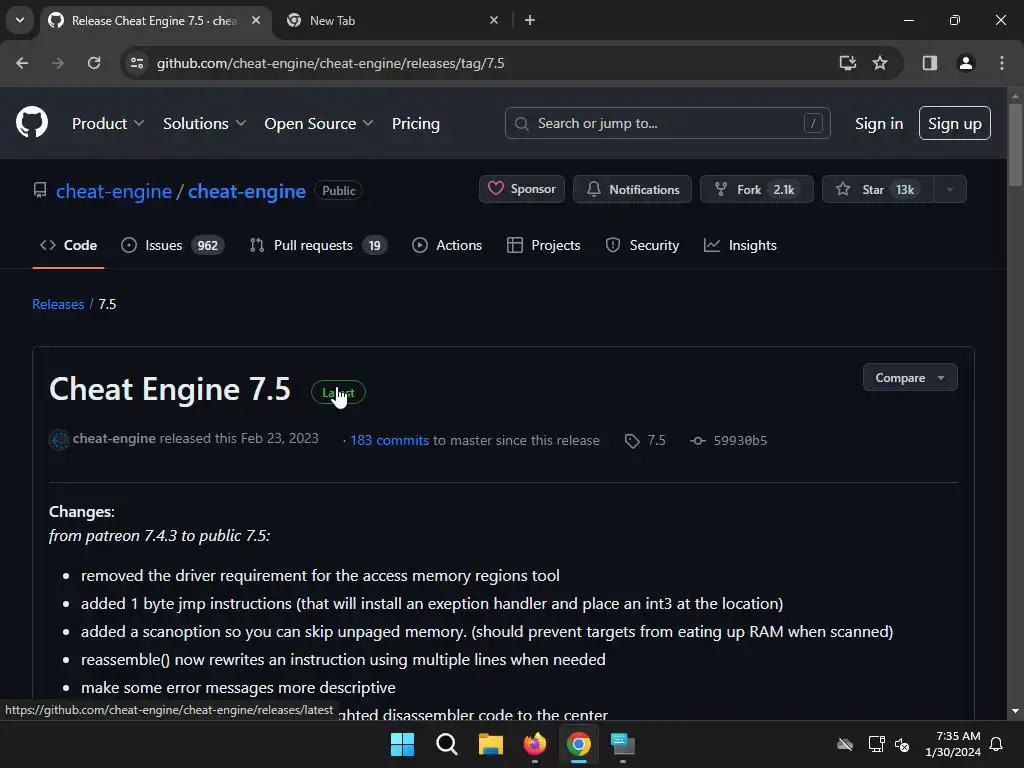Viewport: 1024px width, 768px height.
Task: Expand the Open Source menu
Action: pyautogui.click(x=319, y=123)
